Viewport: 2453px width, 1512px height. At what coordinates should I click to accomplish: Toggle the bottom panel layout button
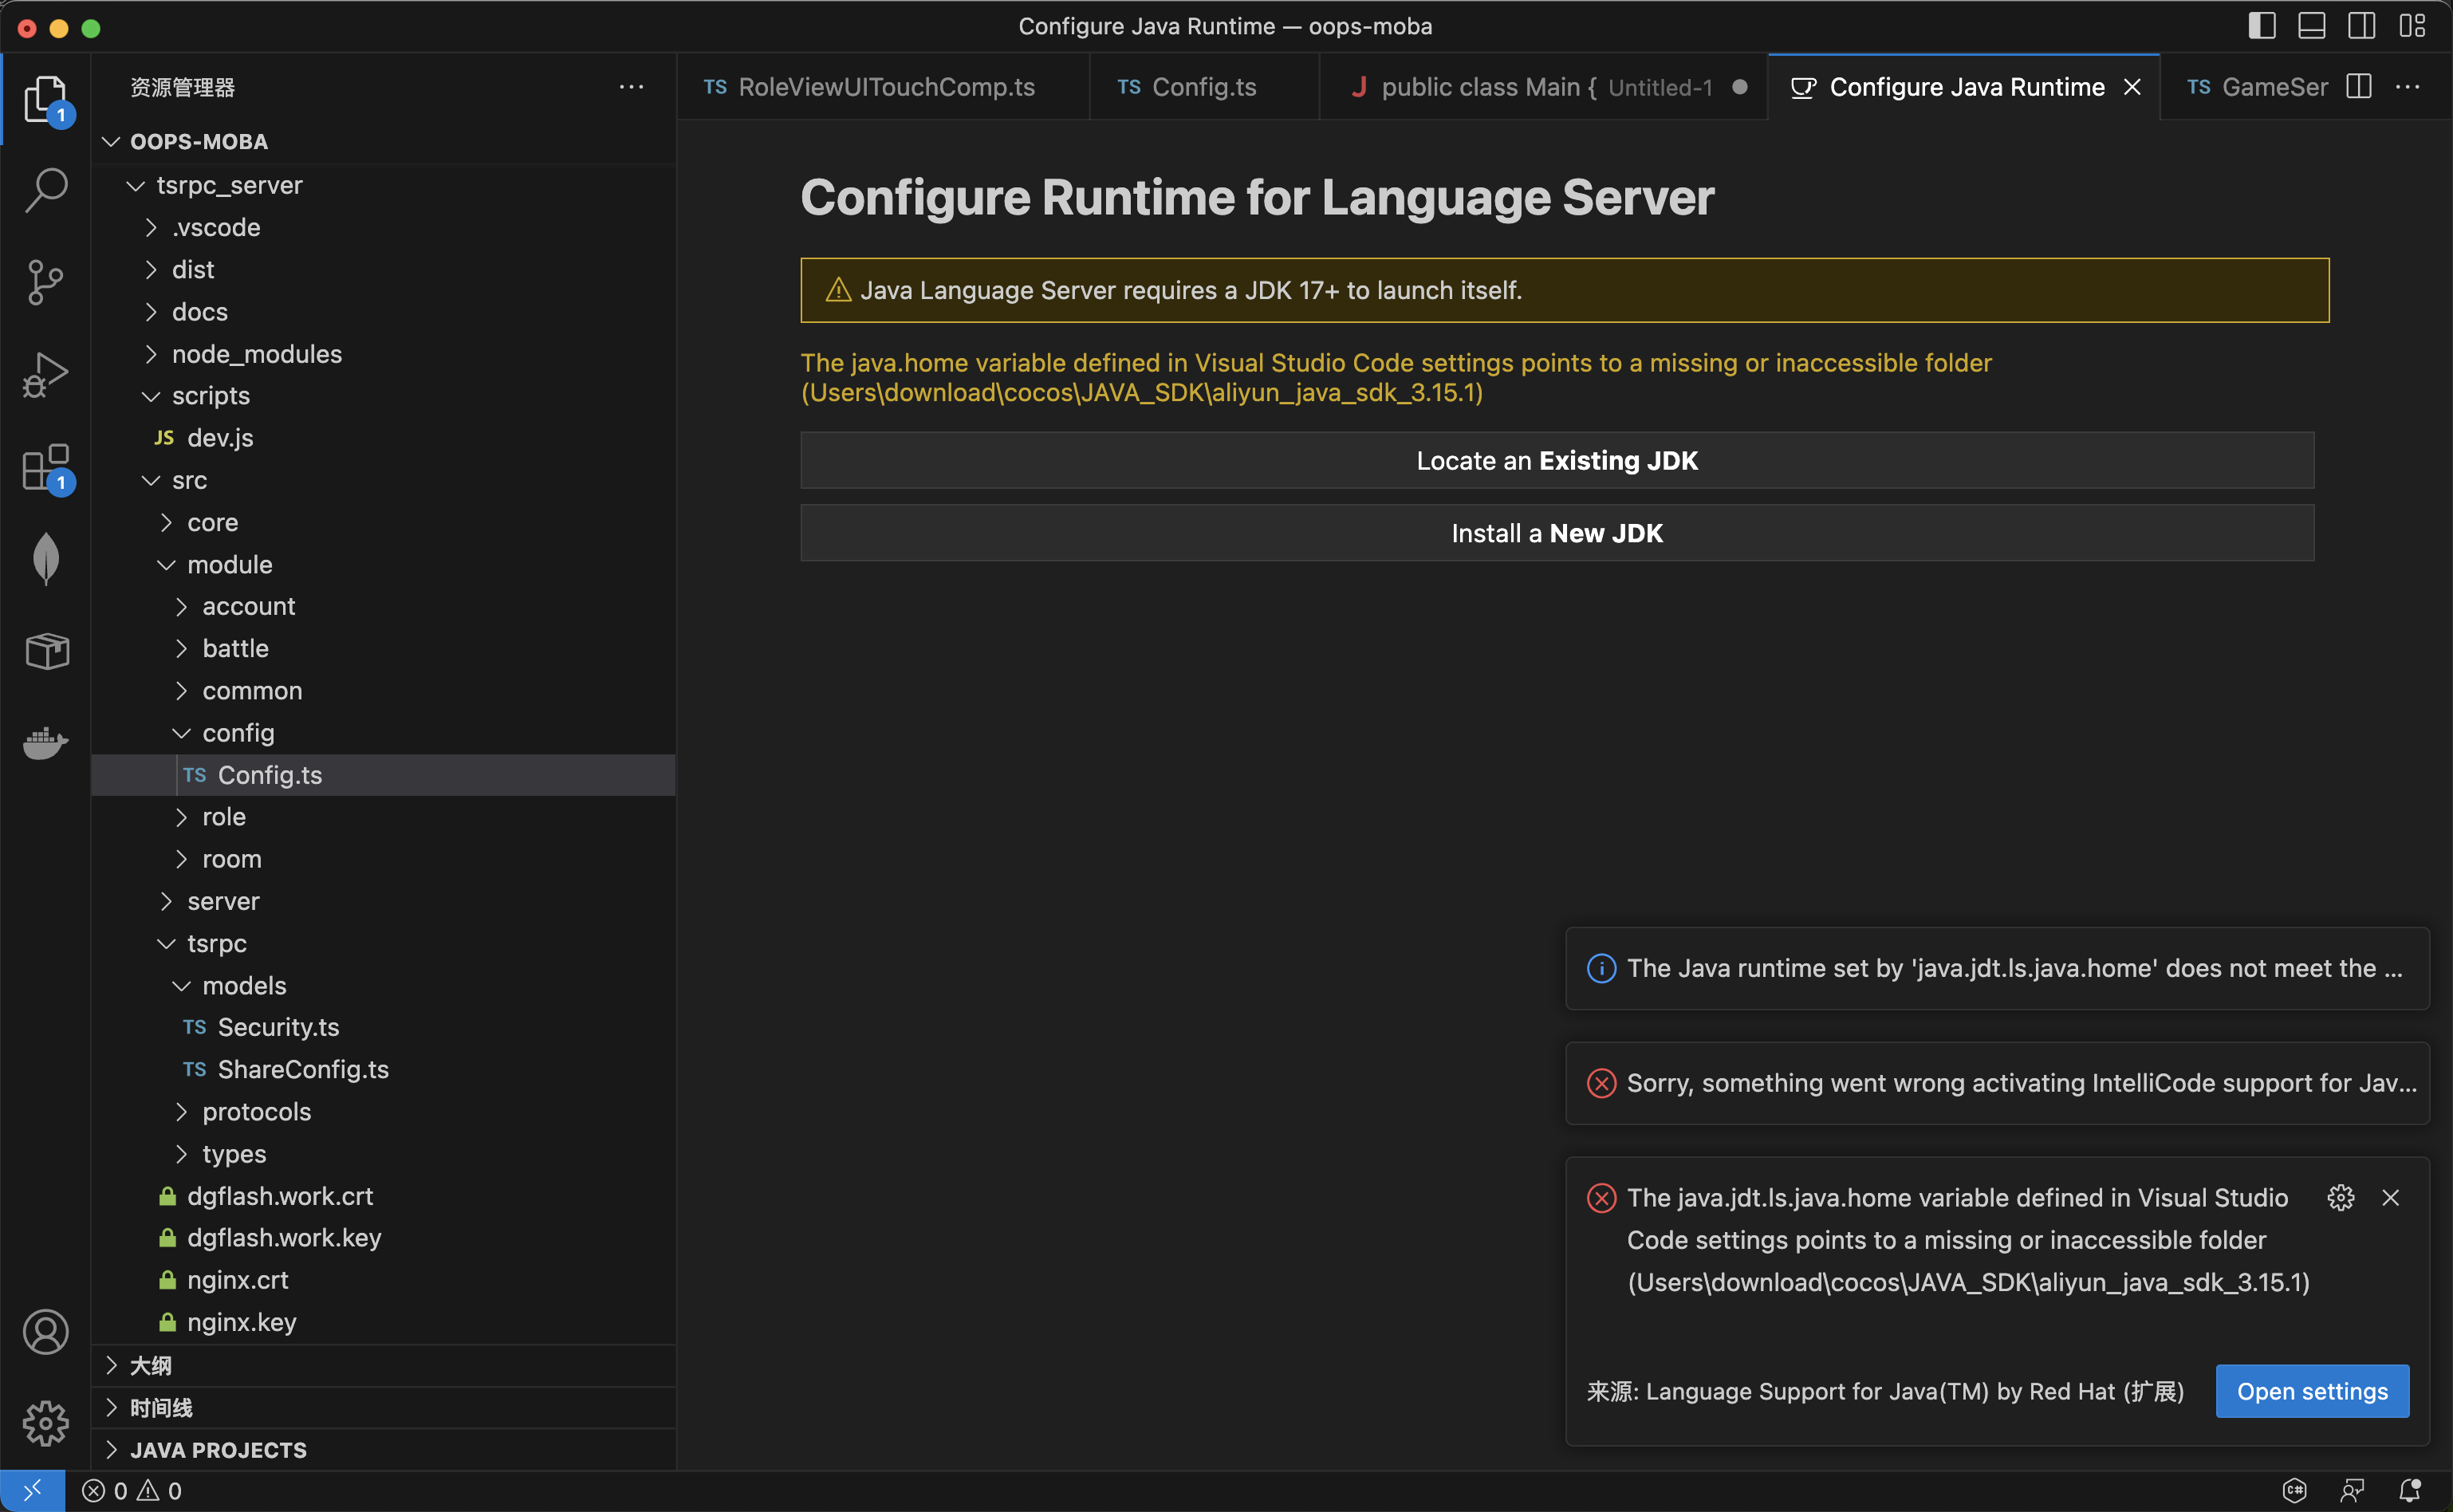click(x=2312, y=26)
